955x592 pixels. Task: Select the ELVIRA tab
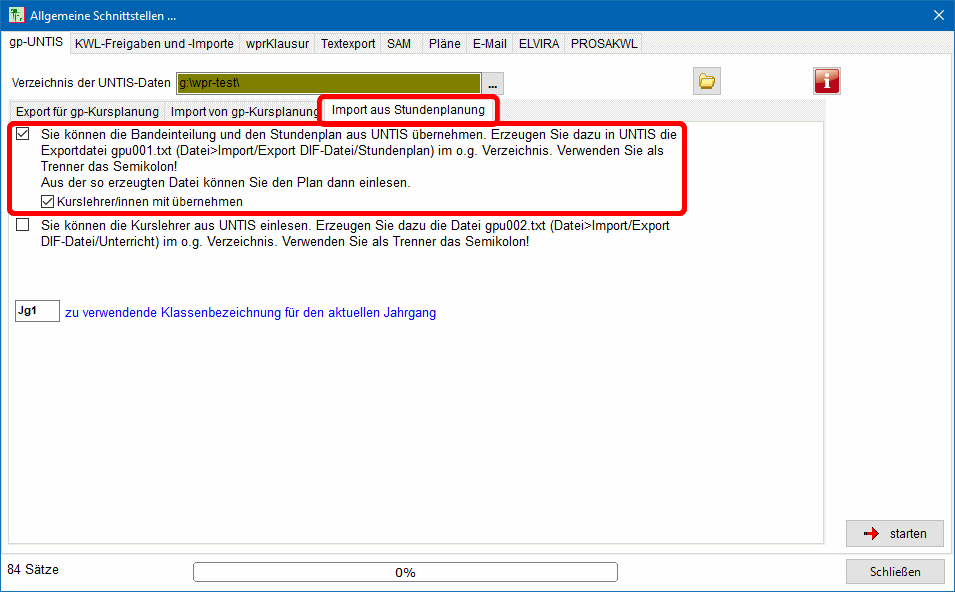coord(539,44)
